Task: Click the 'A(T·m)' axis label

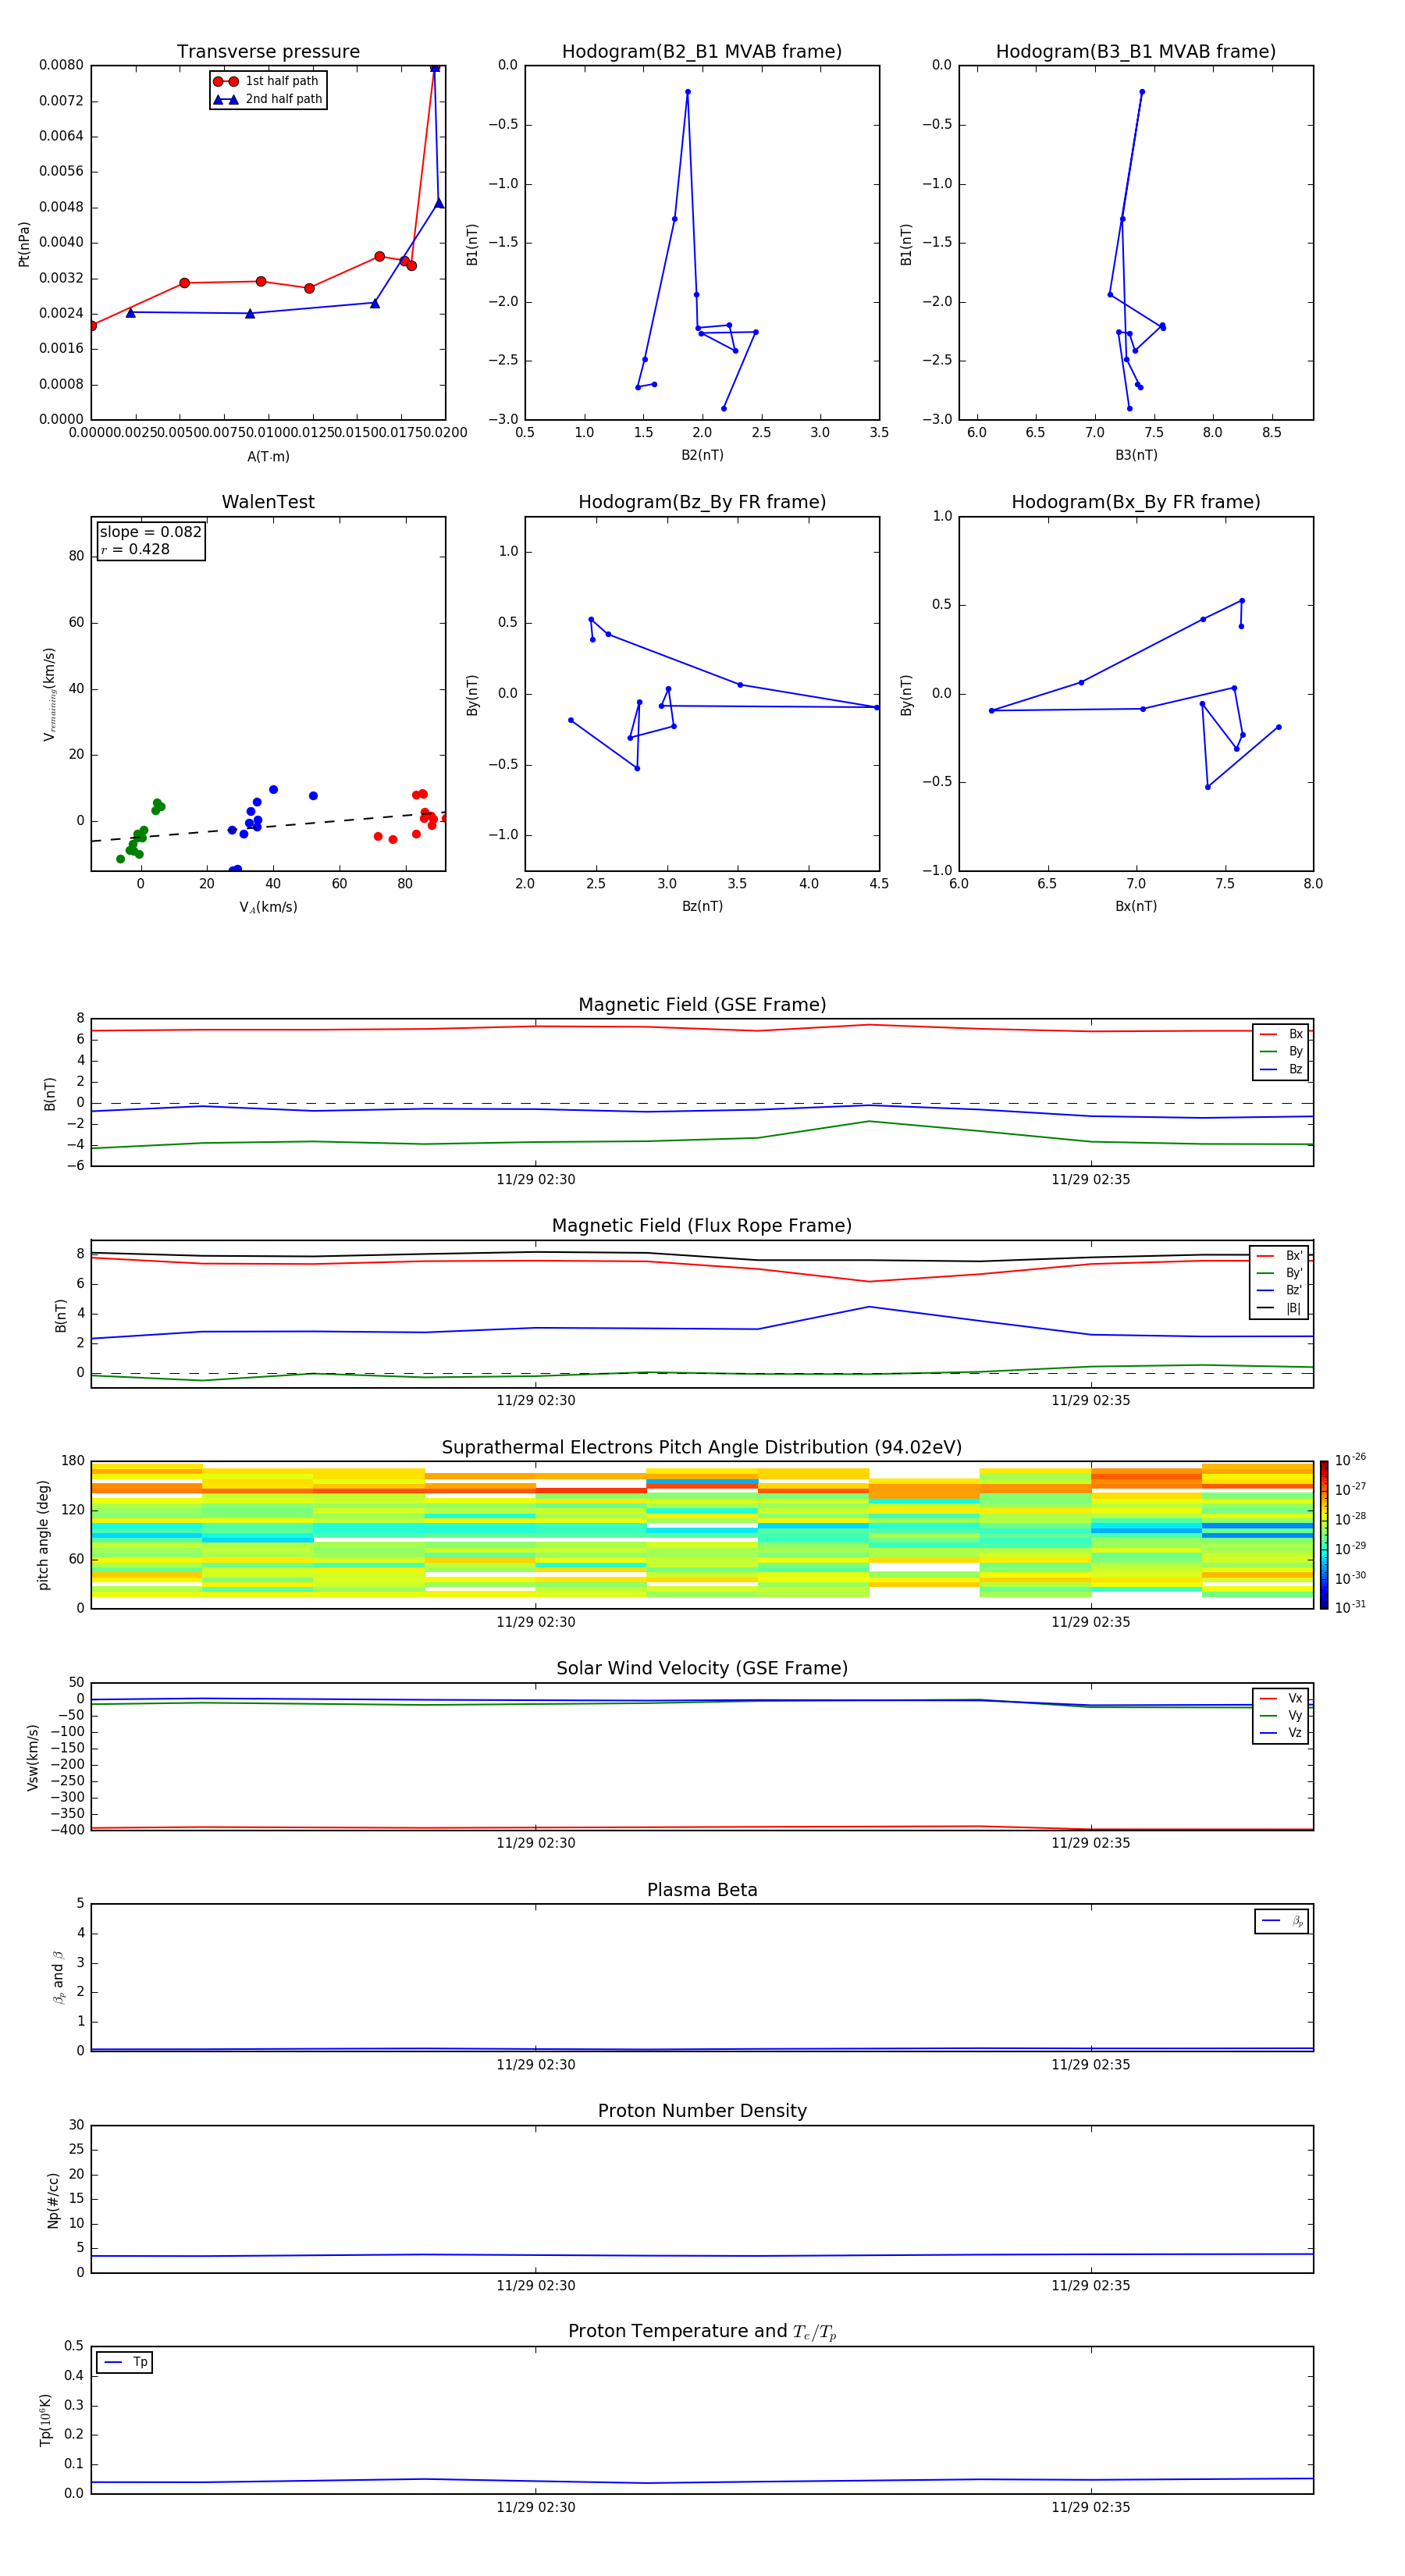Action: 268,457
